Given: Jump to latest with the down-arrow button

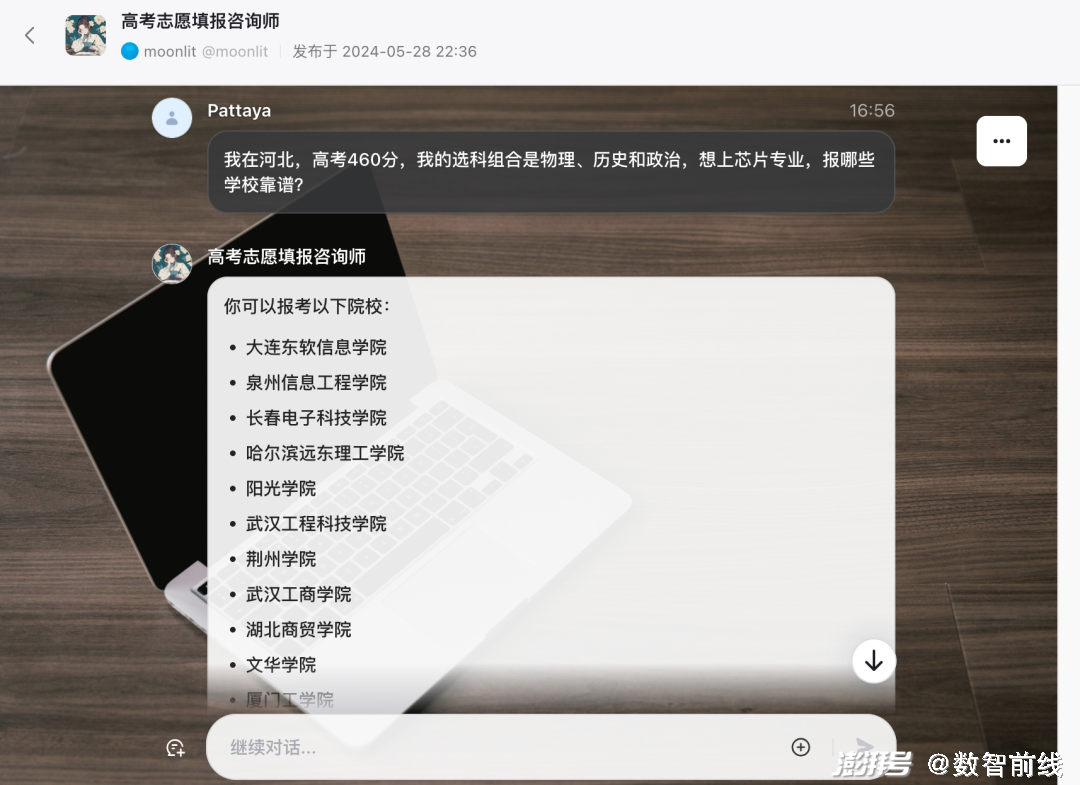Looking at the screenshot, I should (873, 661).
